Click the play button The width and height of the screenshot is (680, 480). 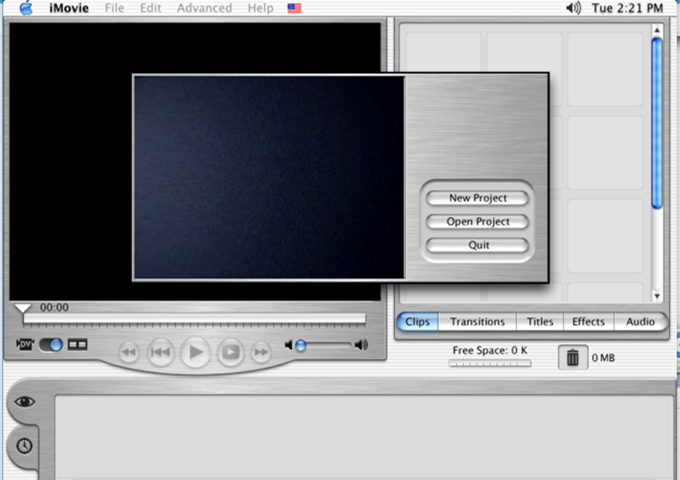196,352
